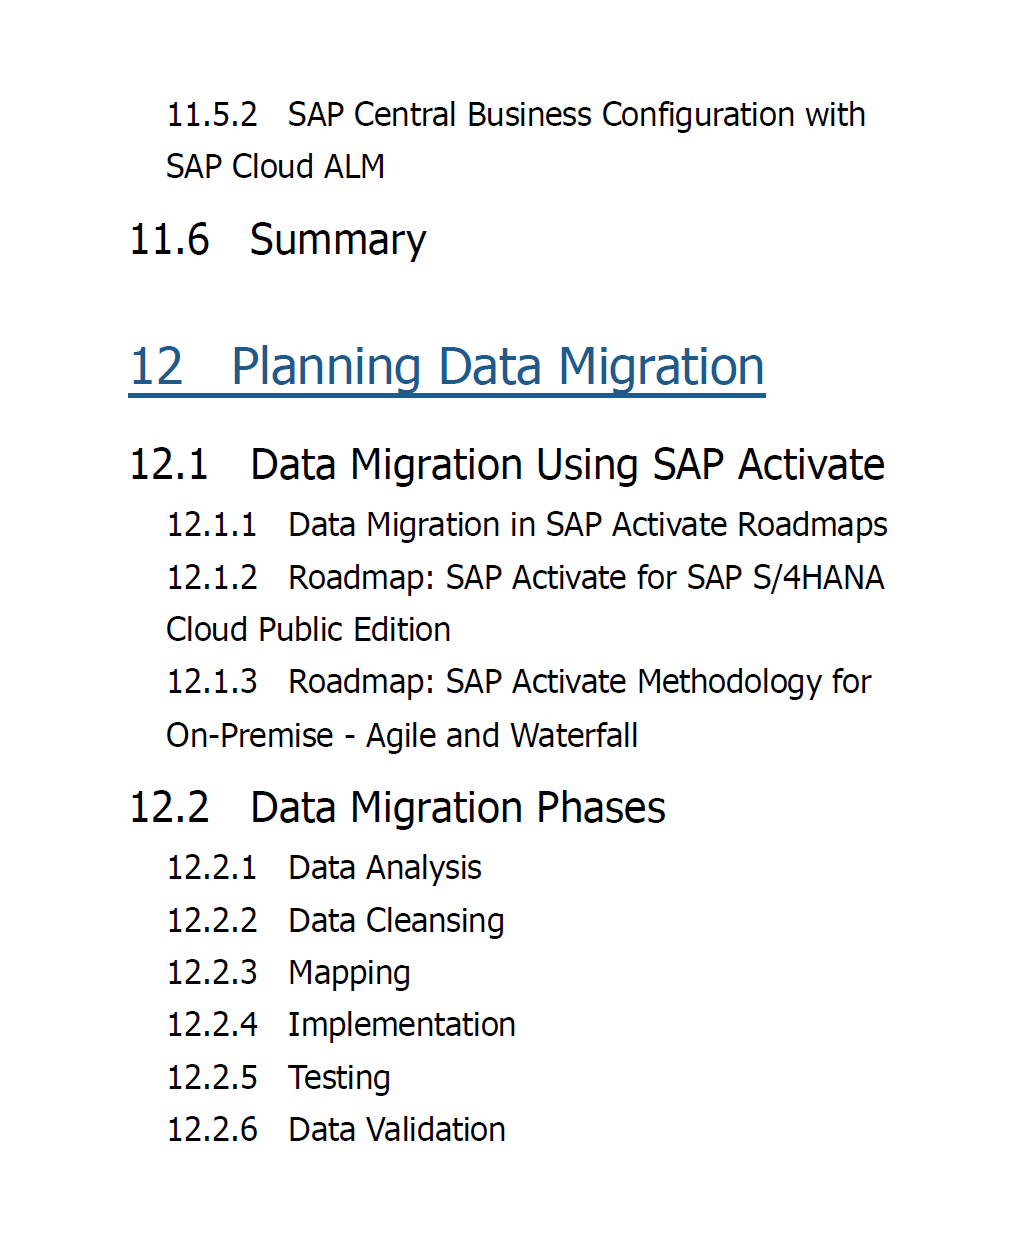Go to 12.2.3 Mapping section
Viewport: 1032px width, 1249px height.
point(288,973)
